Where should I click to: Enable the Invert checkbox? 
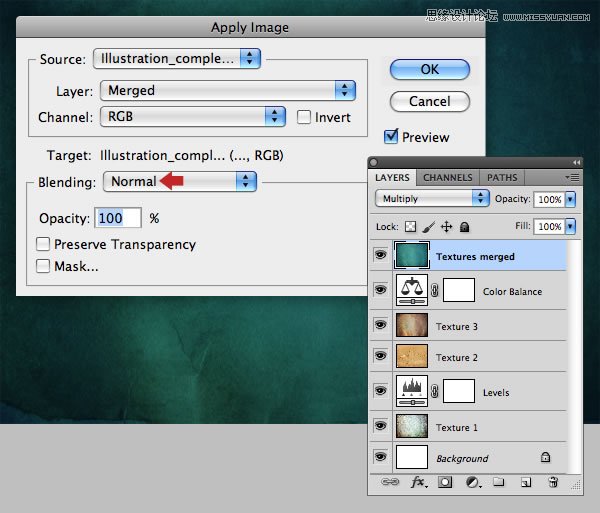(304, 118)
